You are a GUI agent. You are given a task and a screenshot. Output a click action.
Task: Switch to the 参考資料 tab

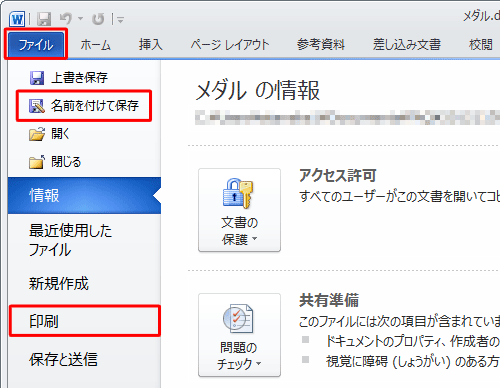click(321, 44)
